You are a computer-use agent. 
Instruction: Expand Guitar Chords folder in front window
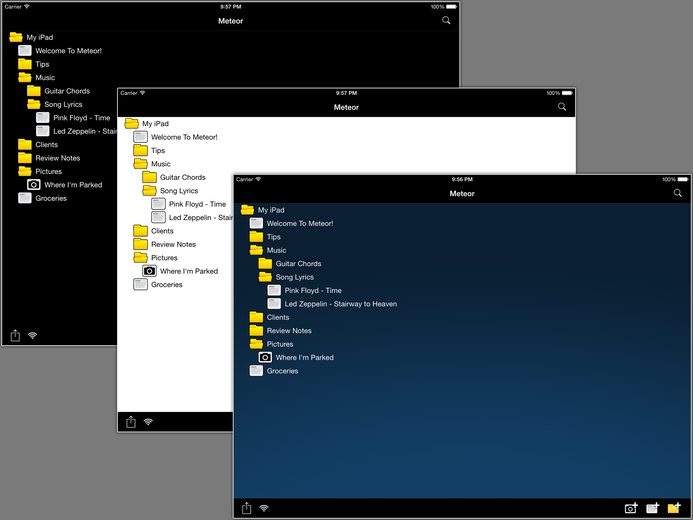click(265, 264)
